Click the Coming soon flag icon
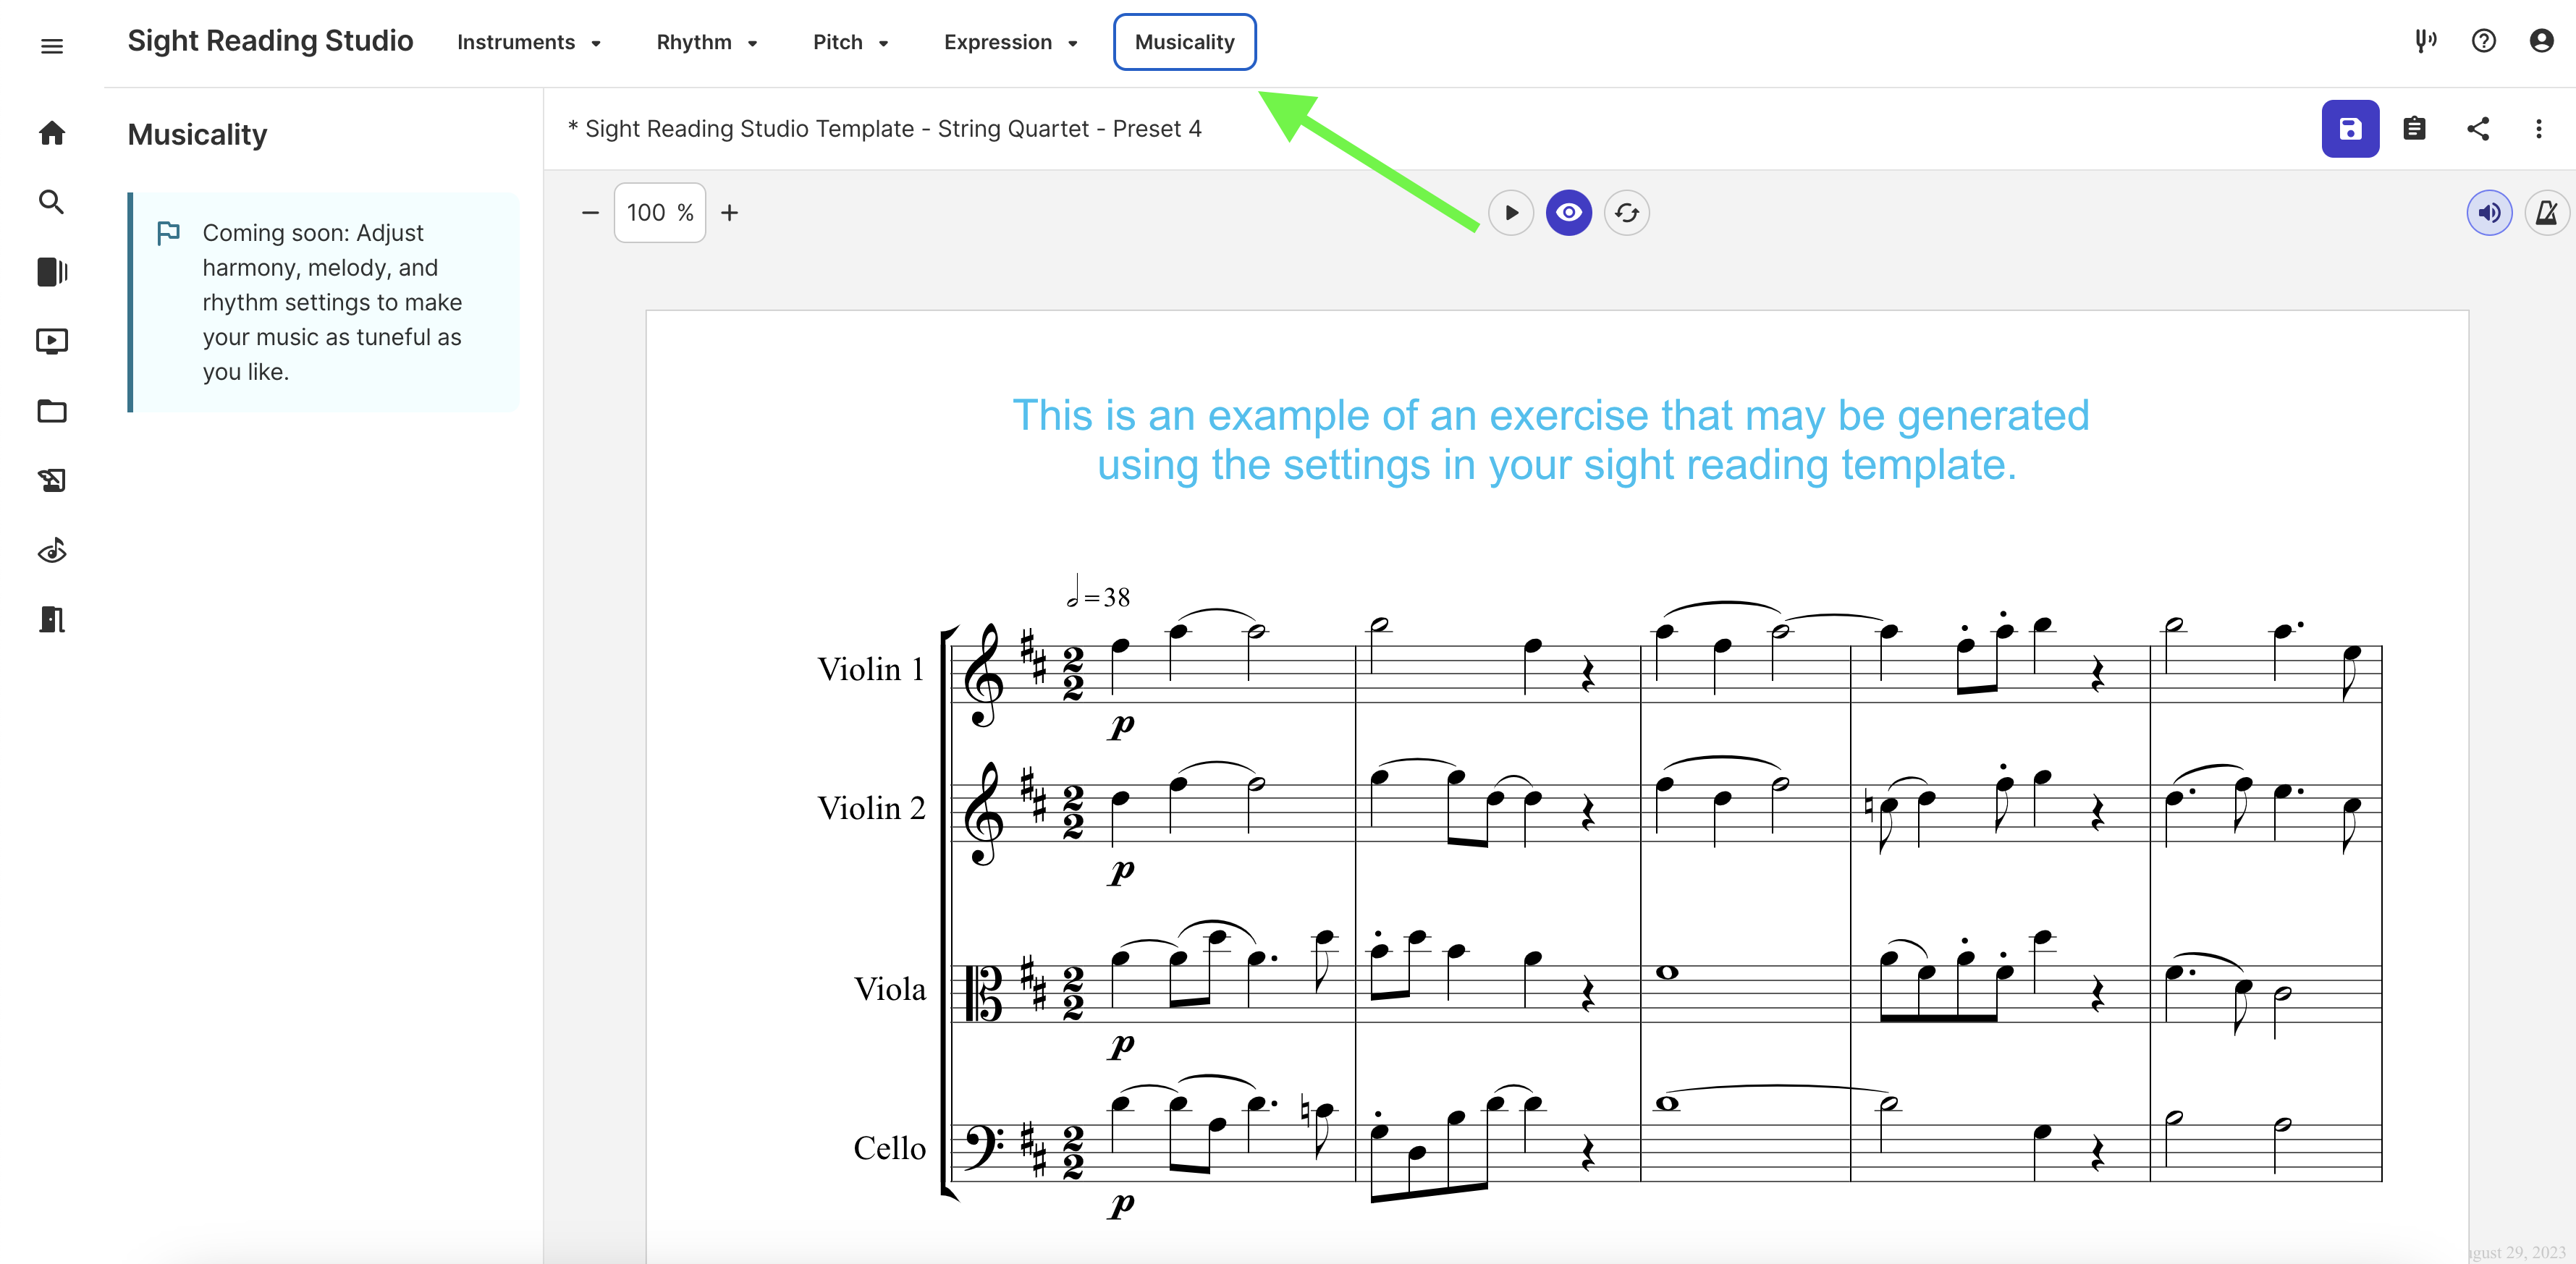 point(168,233)
